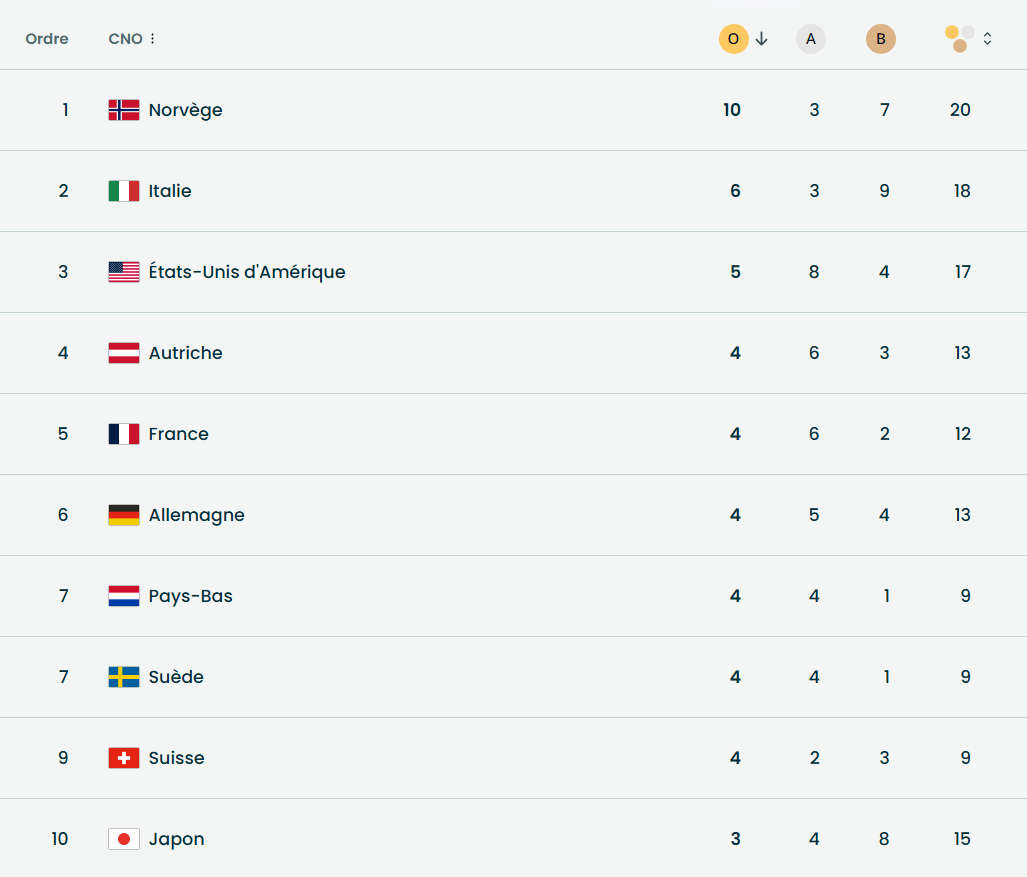Toggle gold column sort arrow
Viewport: 1027px width, 877px height.
point(762,39)
